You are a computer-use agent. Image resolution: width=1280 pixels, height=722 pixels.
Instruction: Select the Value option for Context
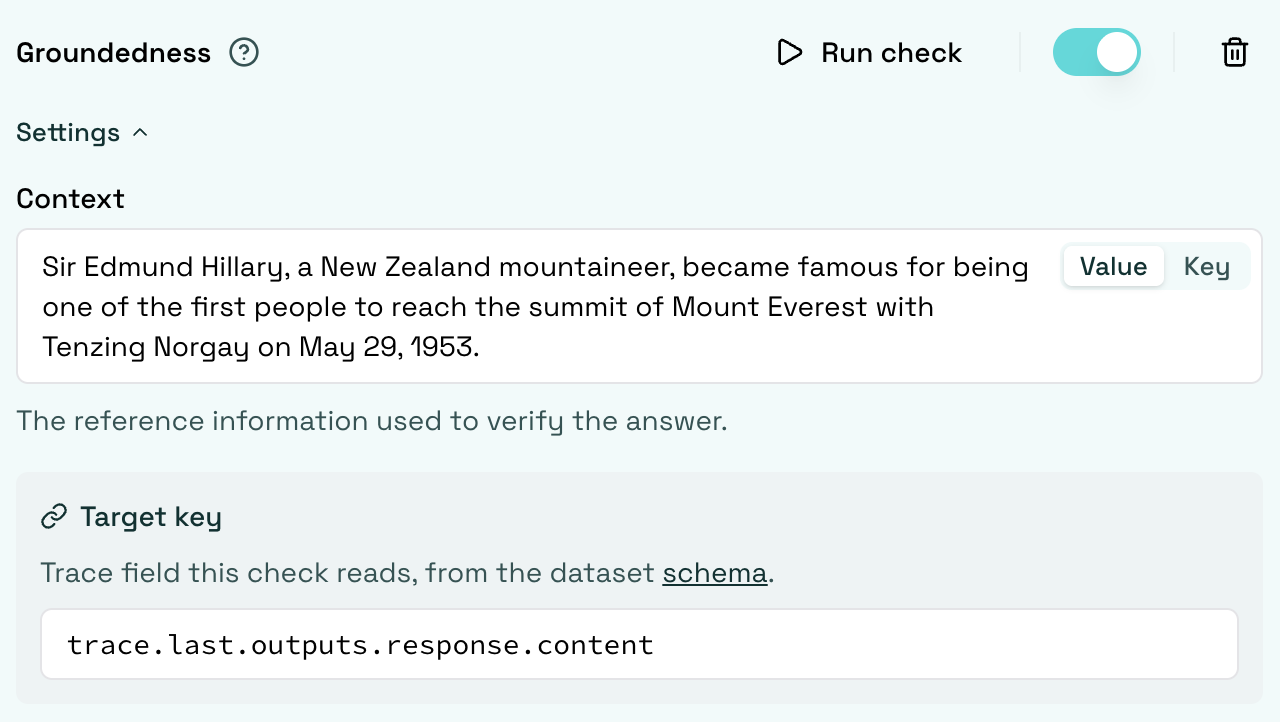pos(1113,266)
